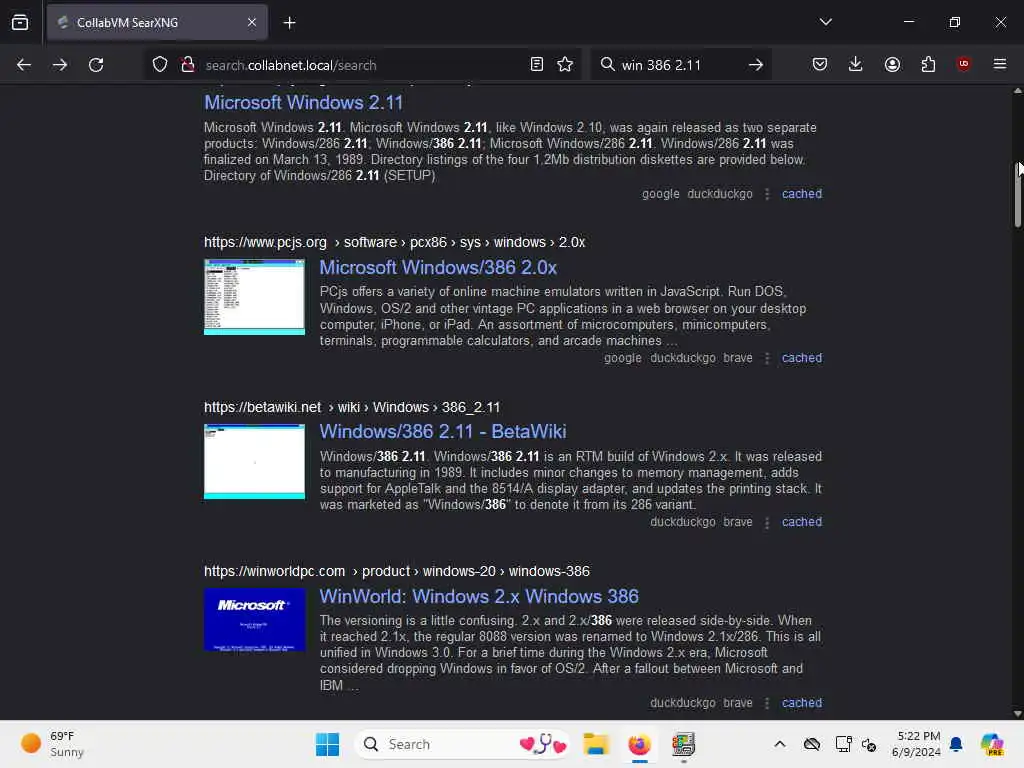Open cached link for pcjs.org result
Image resolution: width=1024 pixels, height=768 pixels.
(802, 358)
